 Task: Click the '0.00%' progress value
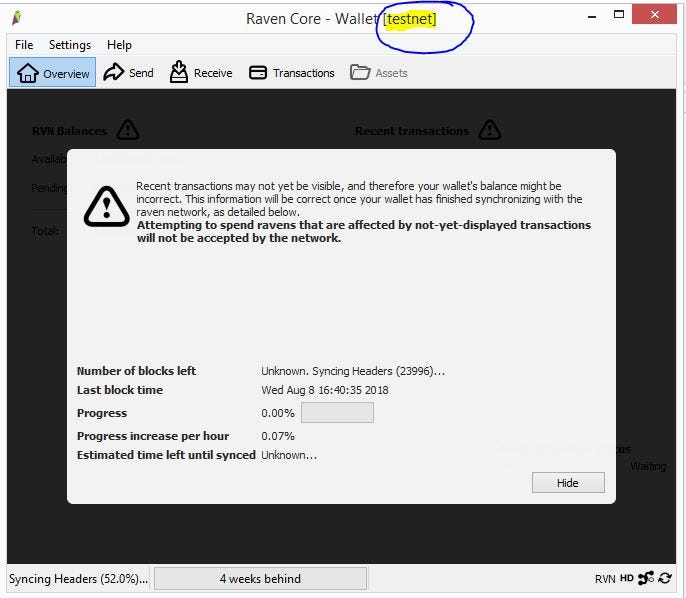pyautogui.click(x=278, y=413)
